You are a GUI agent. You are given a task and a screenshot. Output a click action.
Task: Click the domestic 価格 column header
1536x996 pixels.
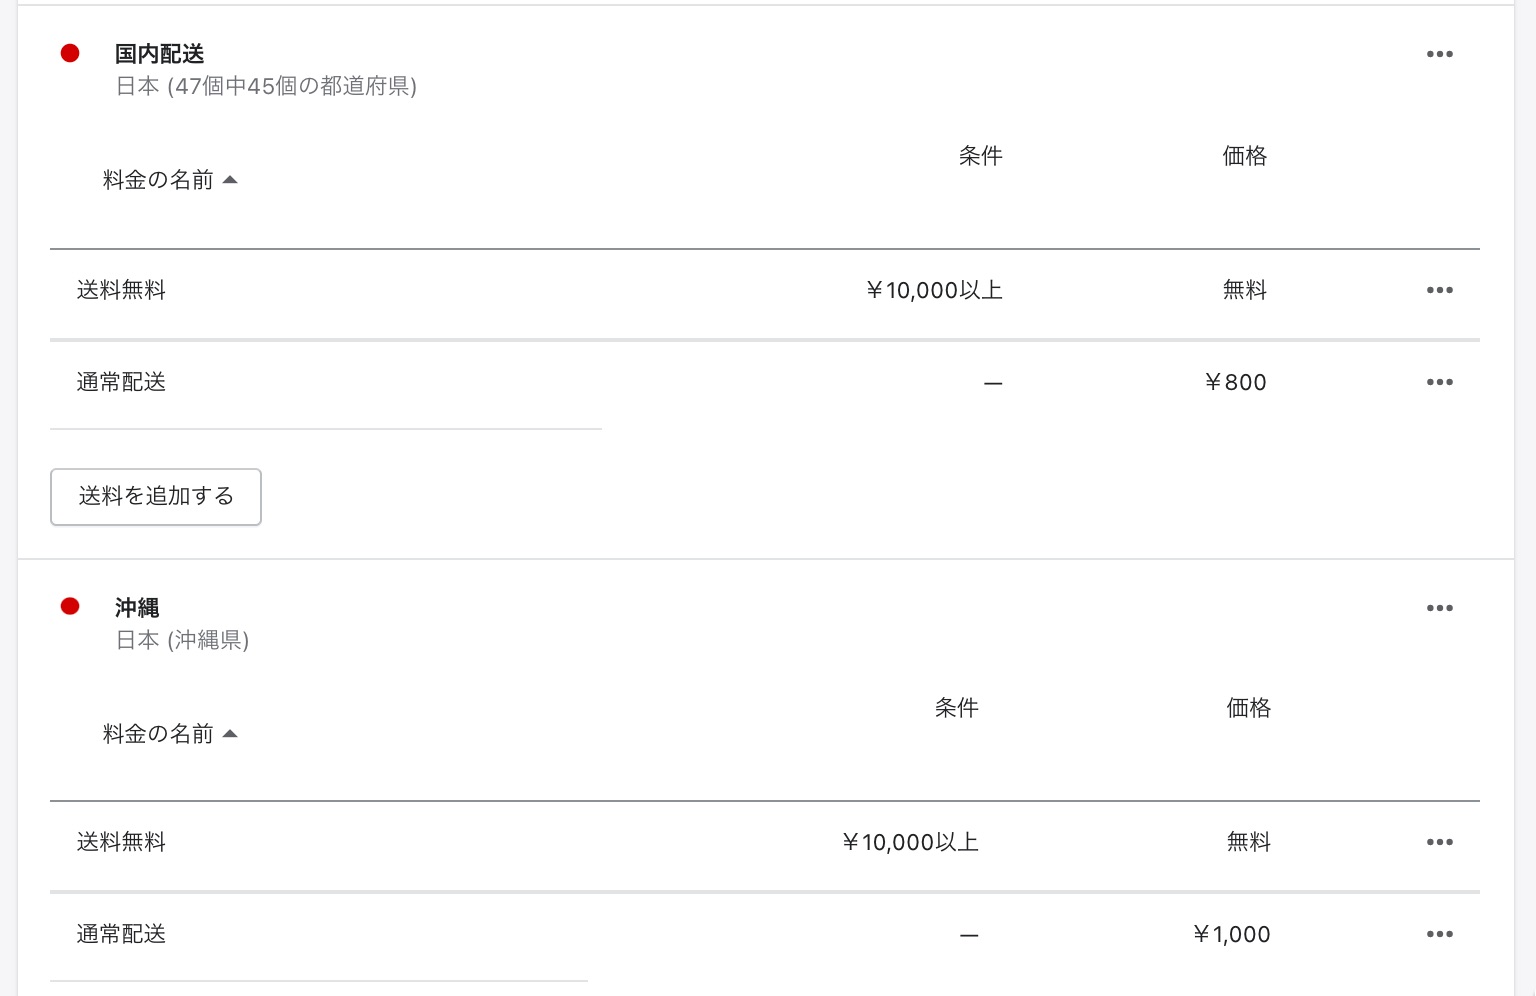[1245, 156]
